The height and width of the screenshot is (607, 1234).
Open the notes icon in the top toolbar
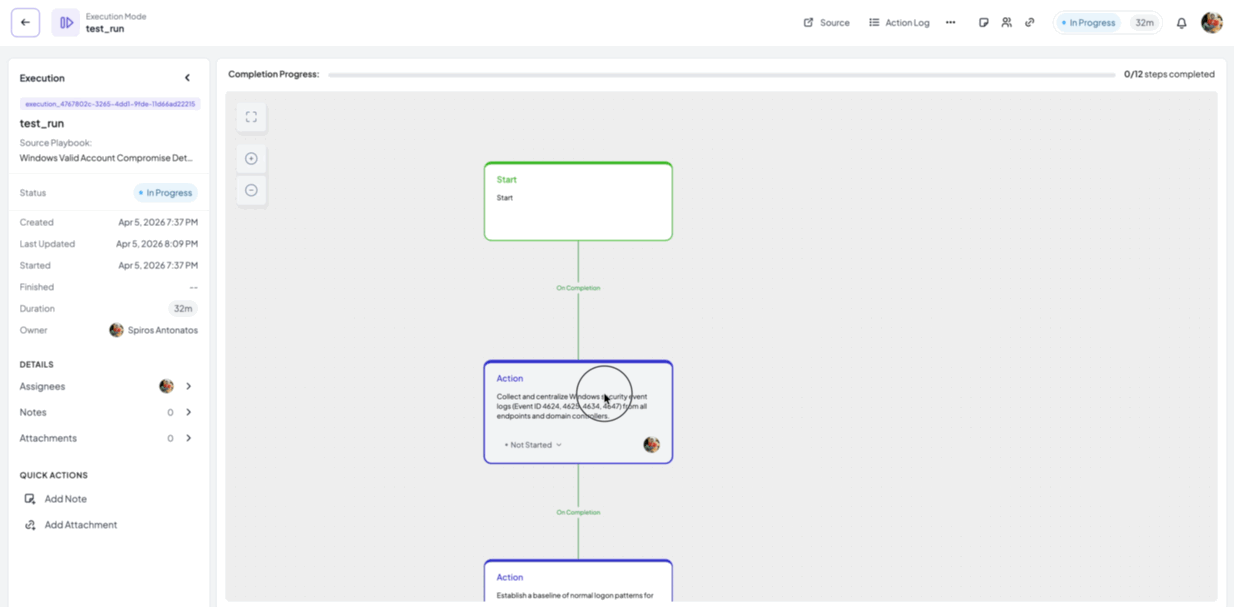point(984,22)
